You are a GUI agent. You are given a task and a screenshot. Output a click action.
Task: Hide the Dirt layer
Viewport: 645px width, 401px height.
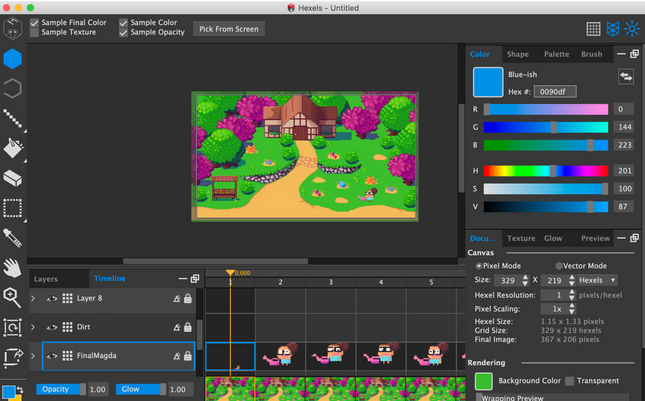pyautogui.click(x=51, y=327)
